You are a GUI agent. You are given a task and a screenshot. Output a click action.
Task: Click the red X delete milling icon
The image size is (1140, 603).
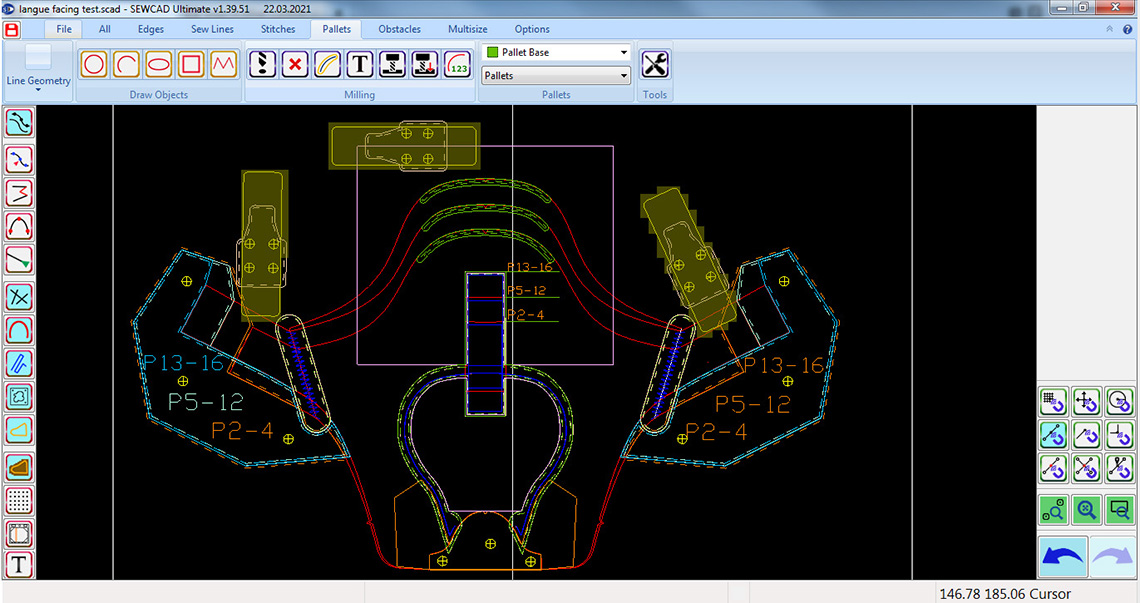[294, 64]
